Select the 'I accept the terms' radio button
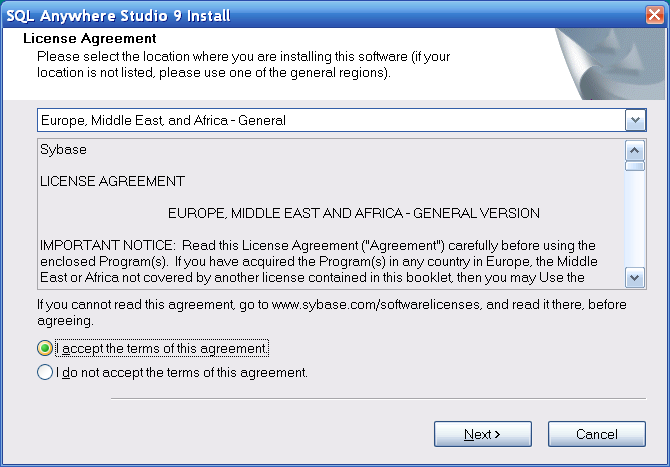This screenshot has width=670, height=467. pyautogui.click(x=44, y=349)
